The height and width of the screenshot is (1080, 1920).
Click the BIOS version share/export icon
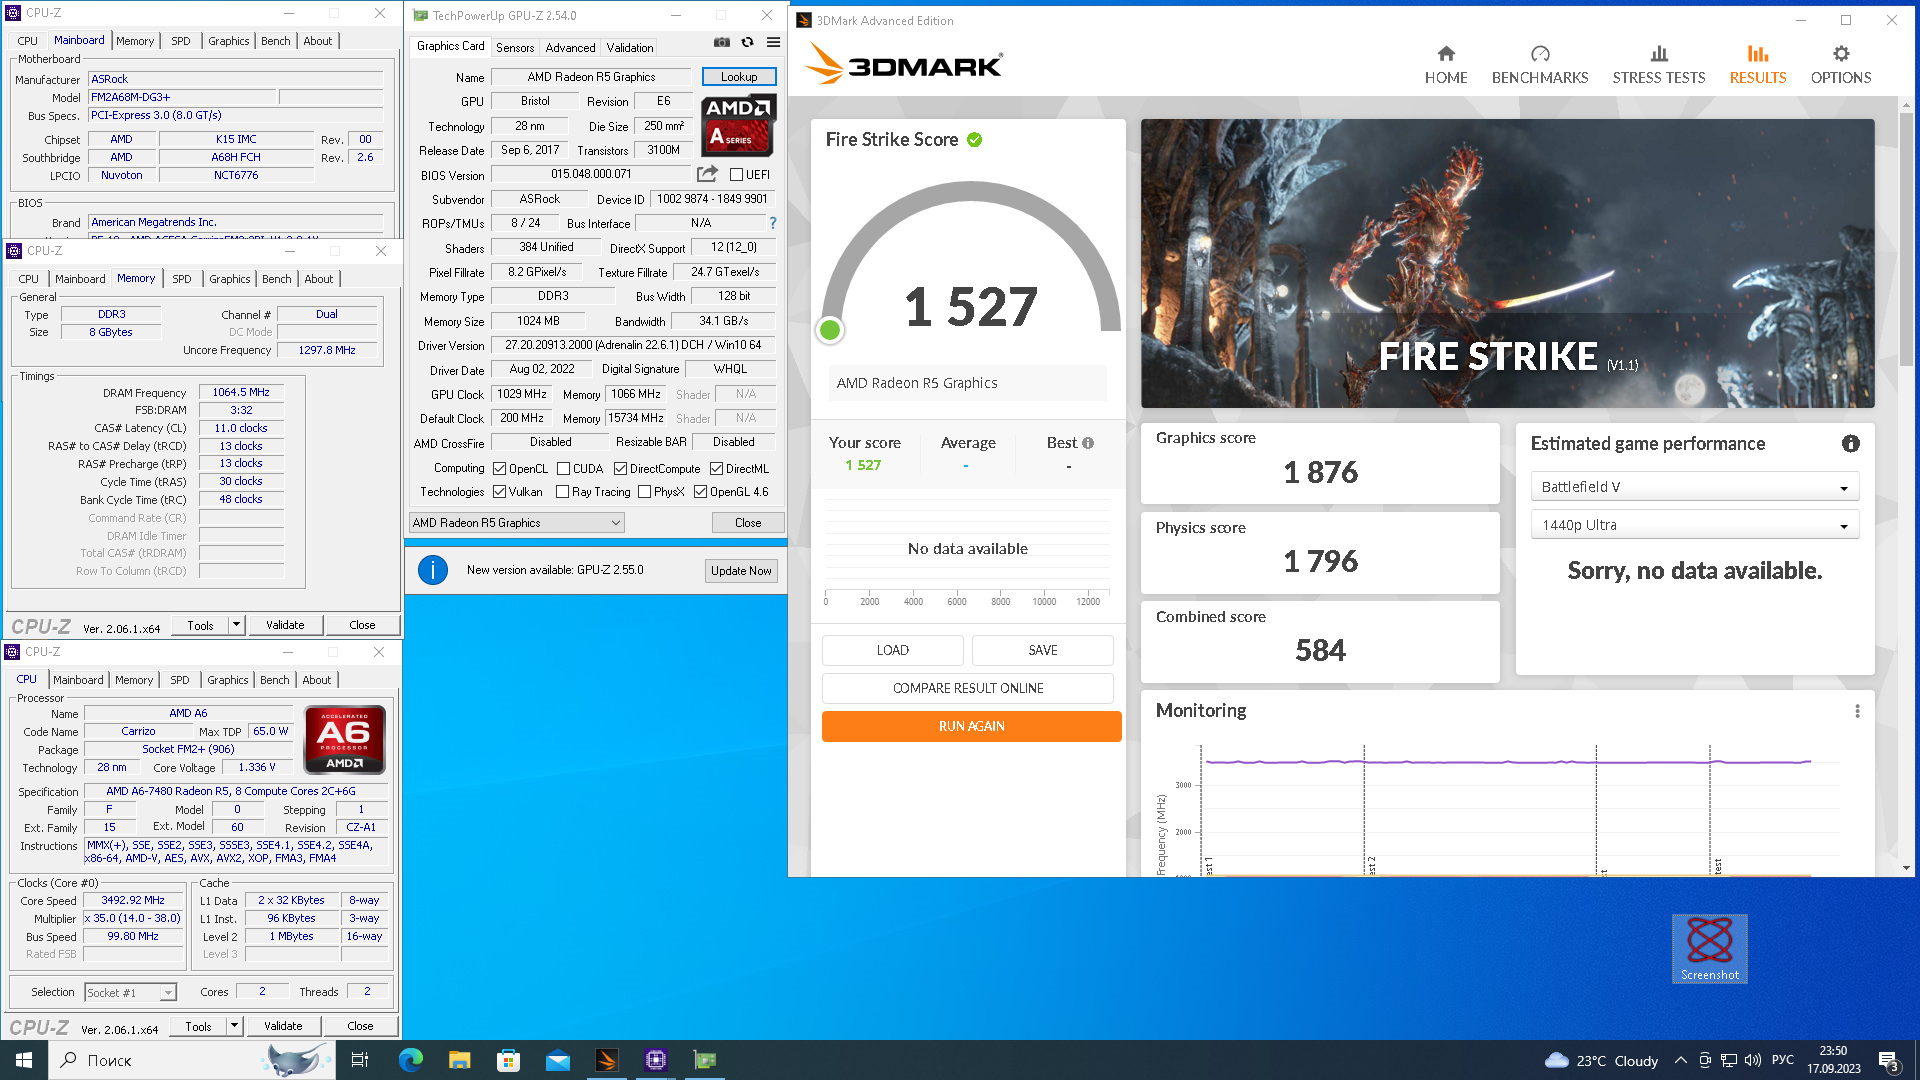tap(707, 174)
